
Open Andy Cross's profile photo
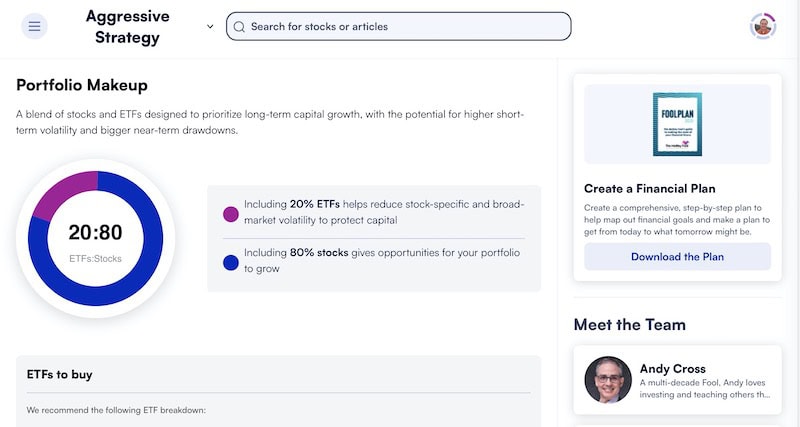pos(608,380)
